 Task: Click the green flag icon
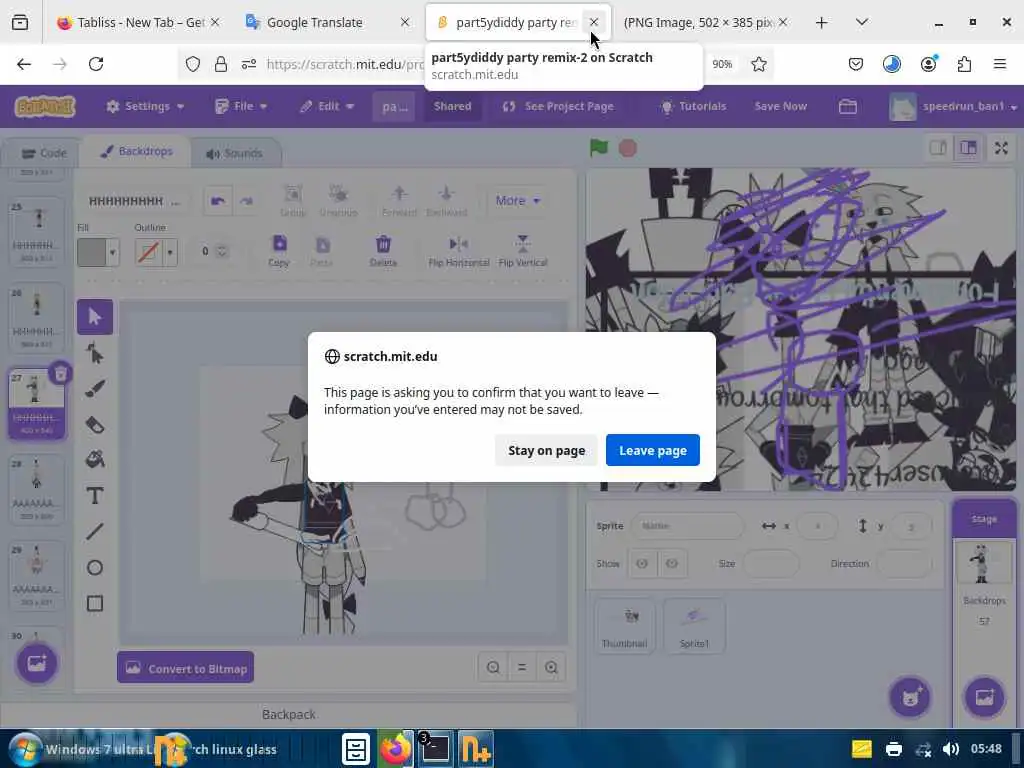[598, 148]
